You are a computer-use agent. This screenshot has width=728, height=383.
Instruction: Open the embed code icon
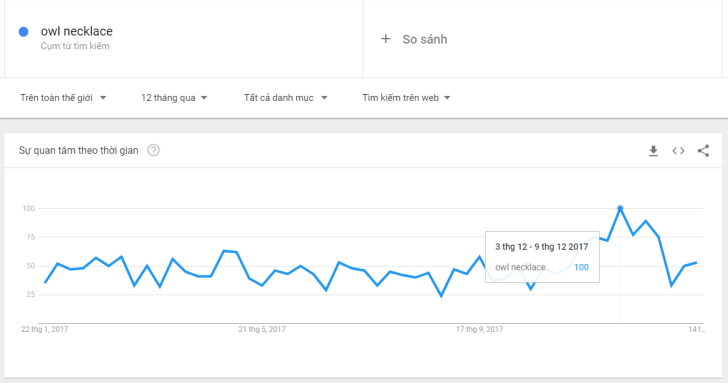pyautogui.click(x=678, y=151)
